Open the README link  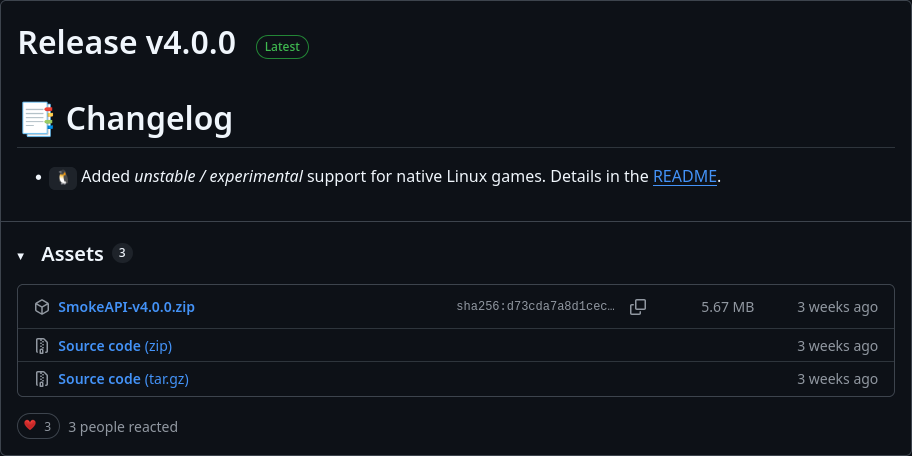685,176
